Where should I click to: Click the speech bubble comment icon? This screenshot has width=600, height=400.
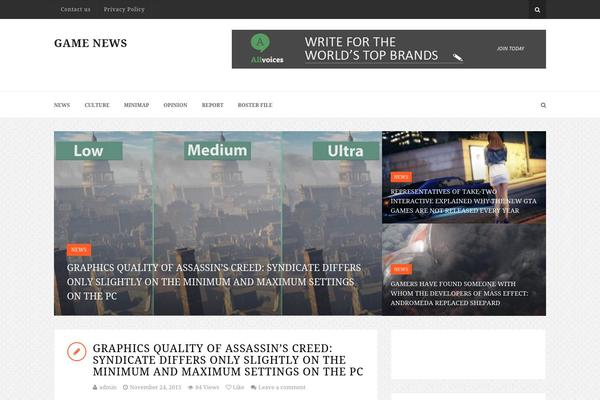click(253, 387)
